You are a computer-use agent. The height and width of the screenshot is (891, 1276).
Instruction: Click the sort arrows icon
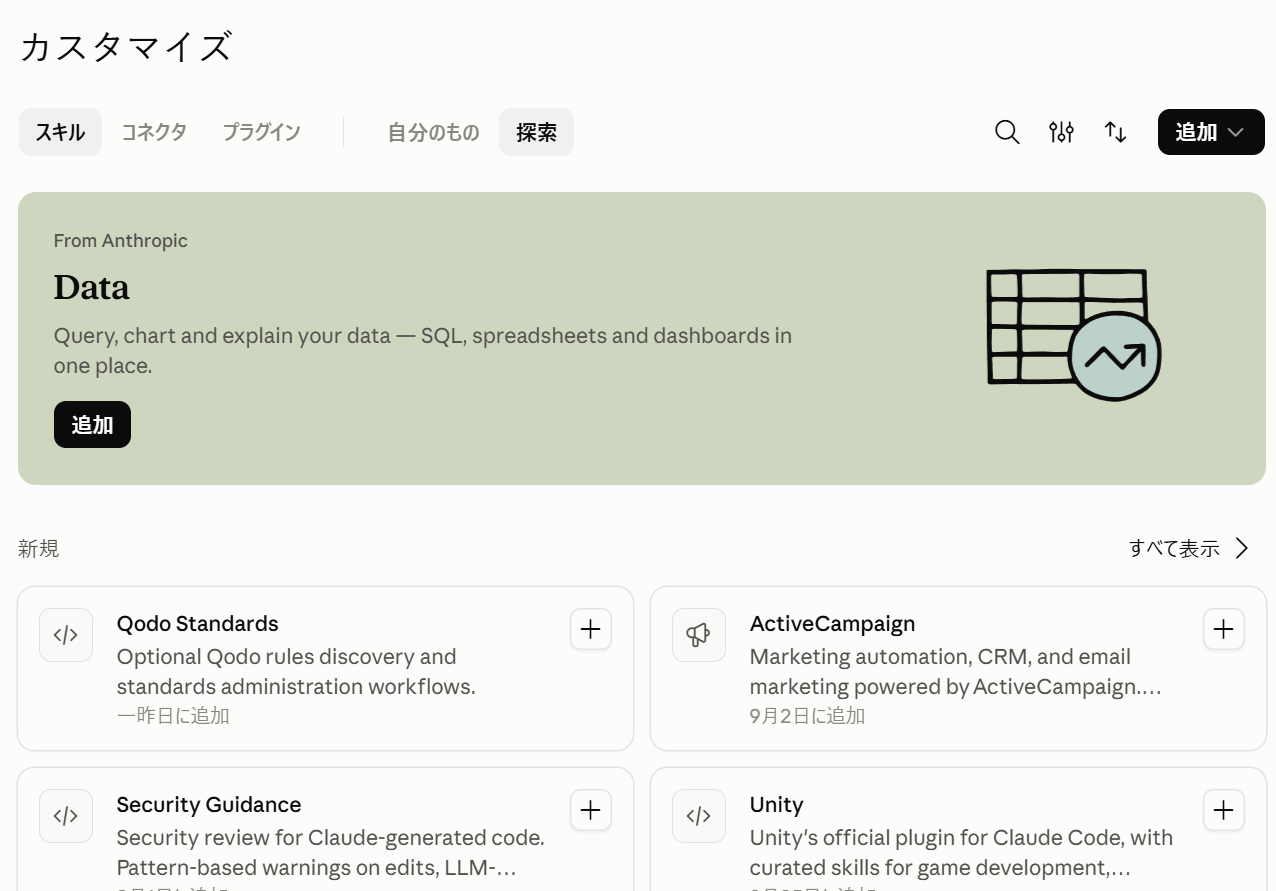tap(1115, 132)
